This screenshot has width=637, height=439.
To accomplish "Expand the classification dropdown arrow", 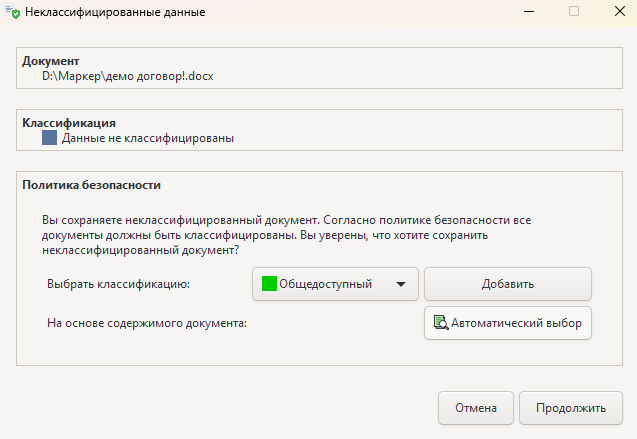I will 401,284.
